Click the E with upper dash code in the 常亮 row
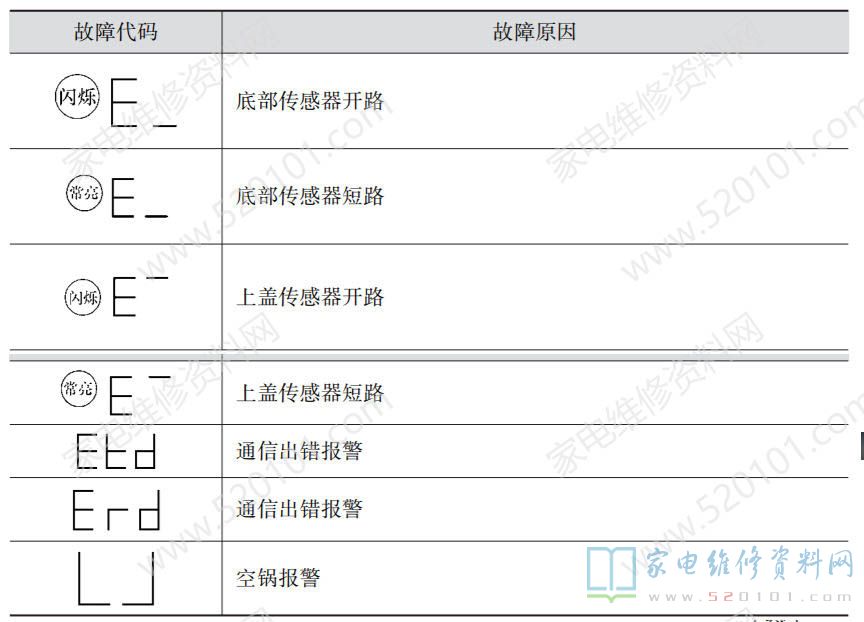The image size is (864, 622). click(140, 394)
